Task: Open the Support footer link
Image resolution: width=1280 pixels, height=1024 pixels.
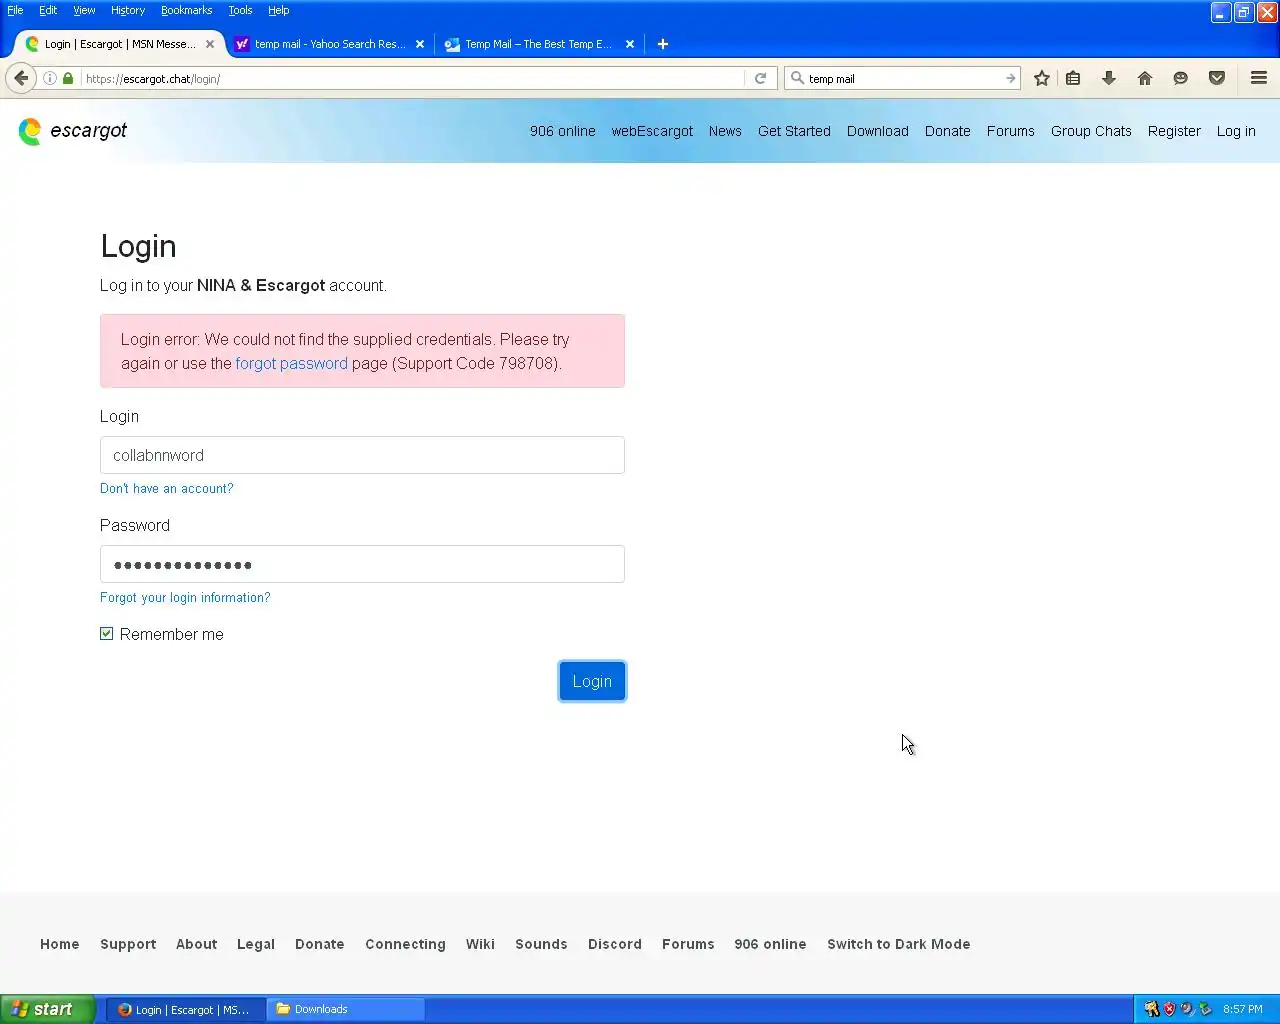Action: 128,944
